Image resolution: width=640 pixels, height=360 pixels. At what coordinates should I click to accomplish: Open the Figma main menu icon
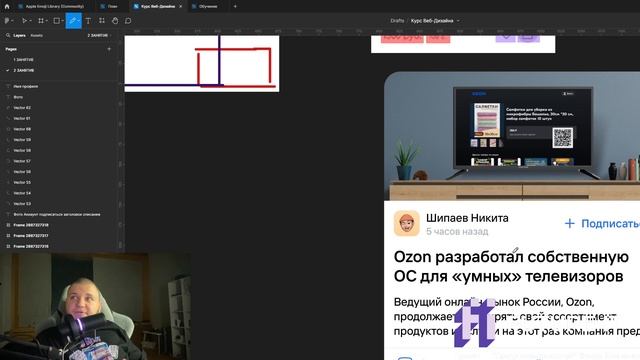pyautogui.click(x=7, y=20)
